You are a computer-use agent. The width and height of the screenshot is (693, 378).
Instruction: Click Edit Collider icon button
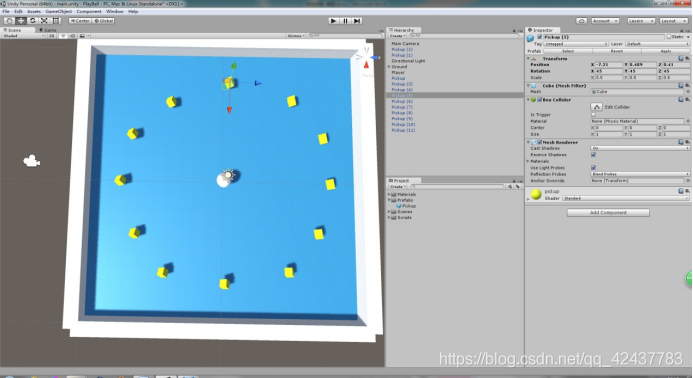(596, 107)
